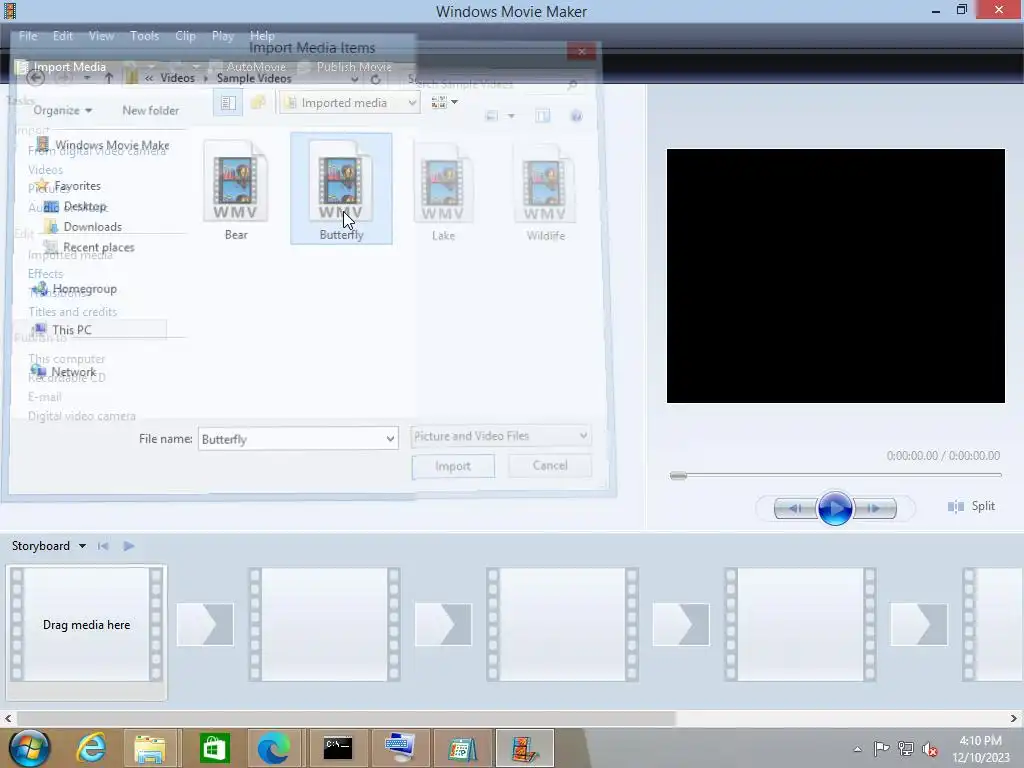Screen dimensions: 1024x768
Task: Select Network in navigation pane
Action: coord(73,372)
